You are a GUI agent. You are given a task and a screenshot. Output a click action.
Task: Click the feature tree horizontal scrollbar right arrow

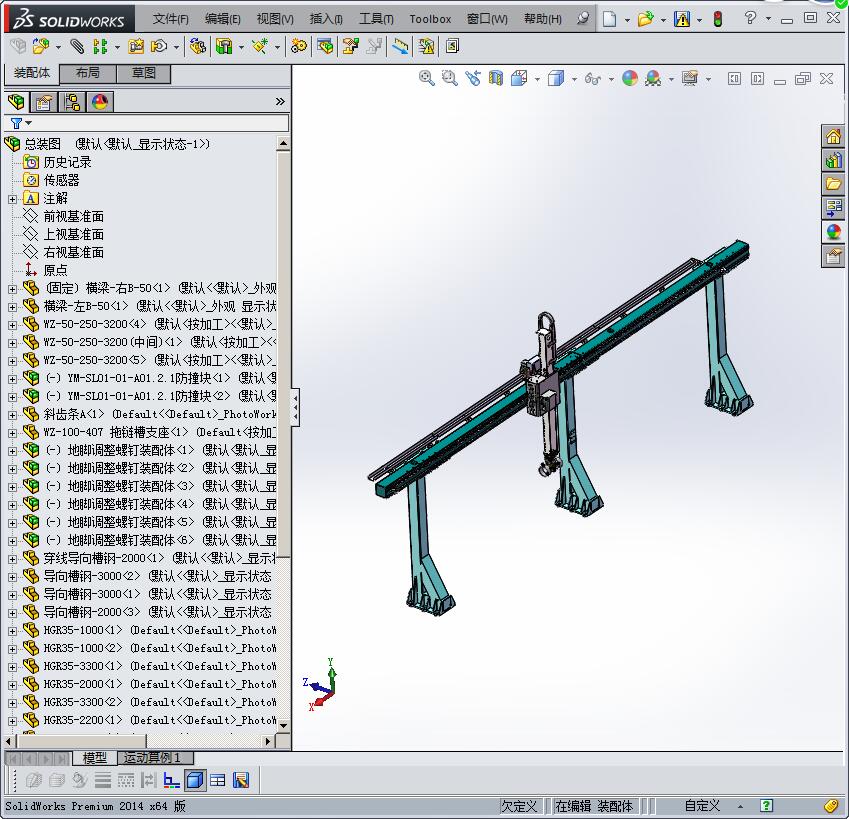pyautogui.click(x=268, y=741)
